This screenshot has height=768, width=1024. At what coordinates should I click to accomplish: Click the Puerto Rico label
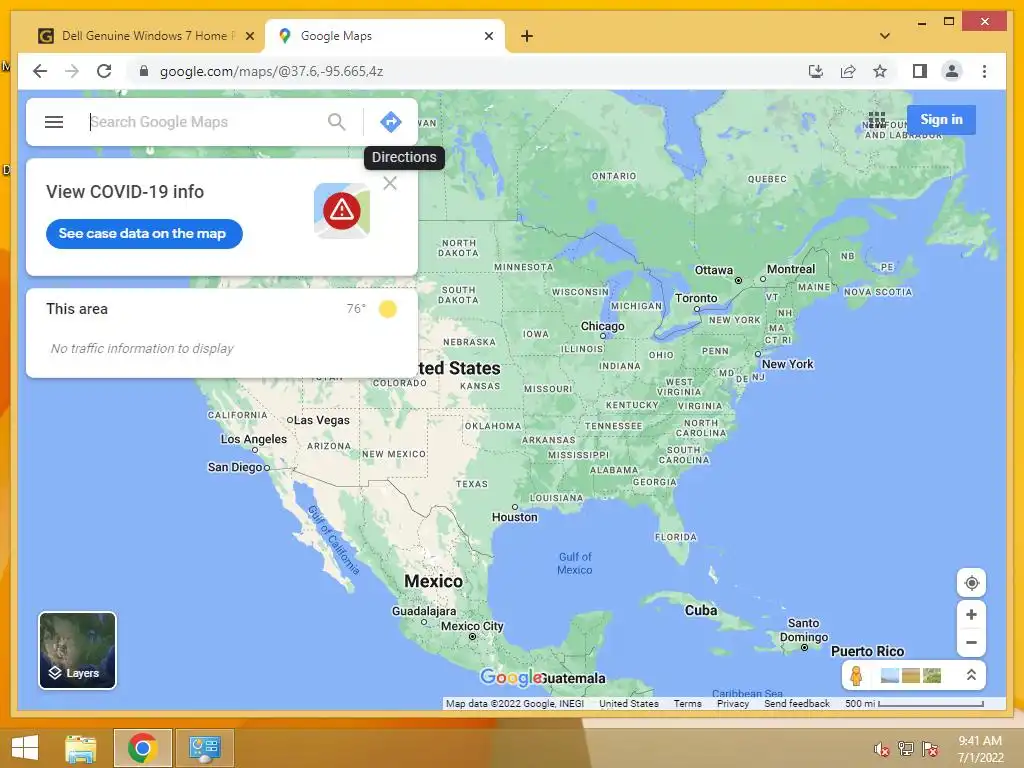tap(867, 651)
